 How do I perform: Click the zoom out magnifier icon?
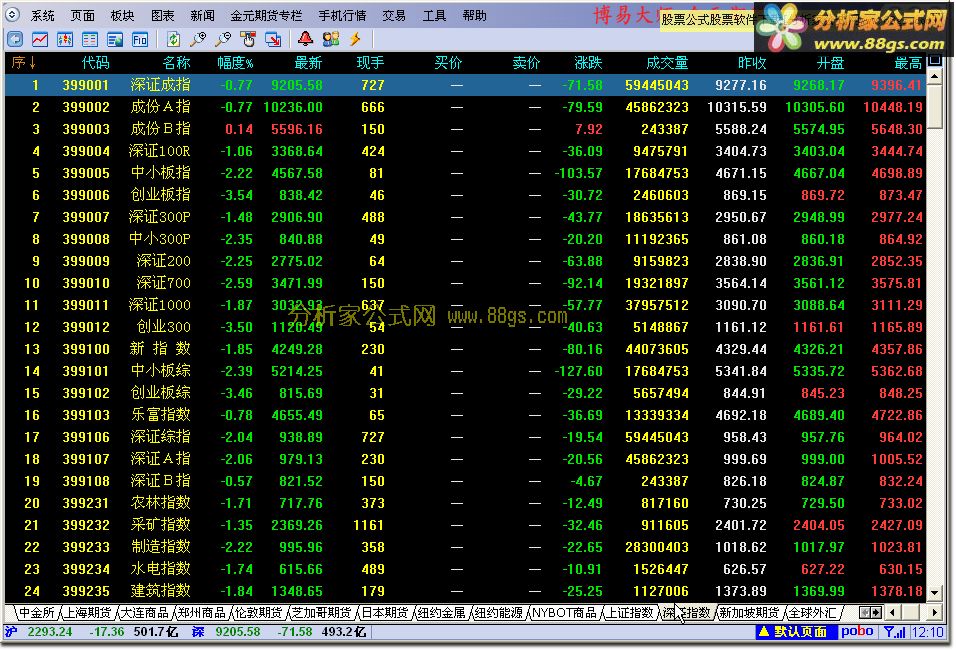pyautogui.click(x=223, y=40)
